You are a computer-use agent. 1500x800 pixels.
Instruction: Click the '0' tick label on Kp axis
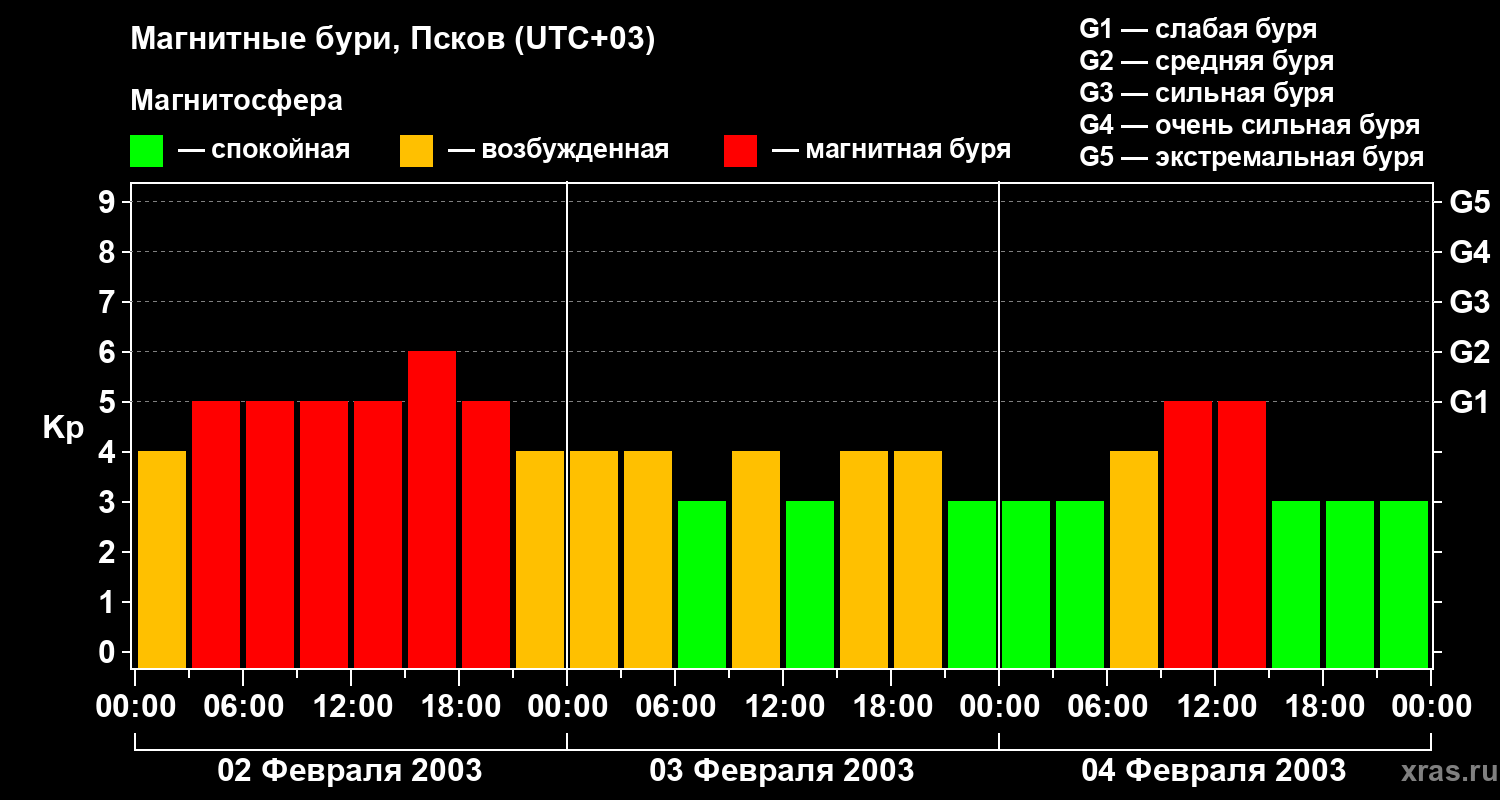109,652
